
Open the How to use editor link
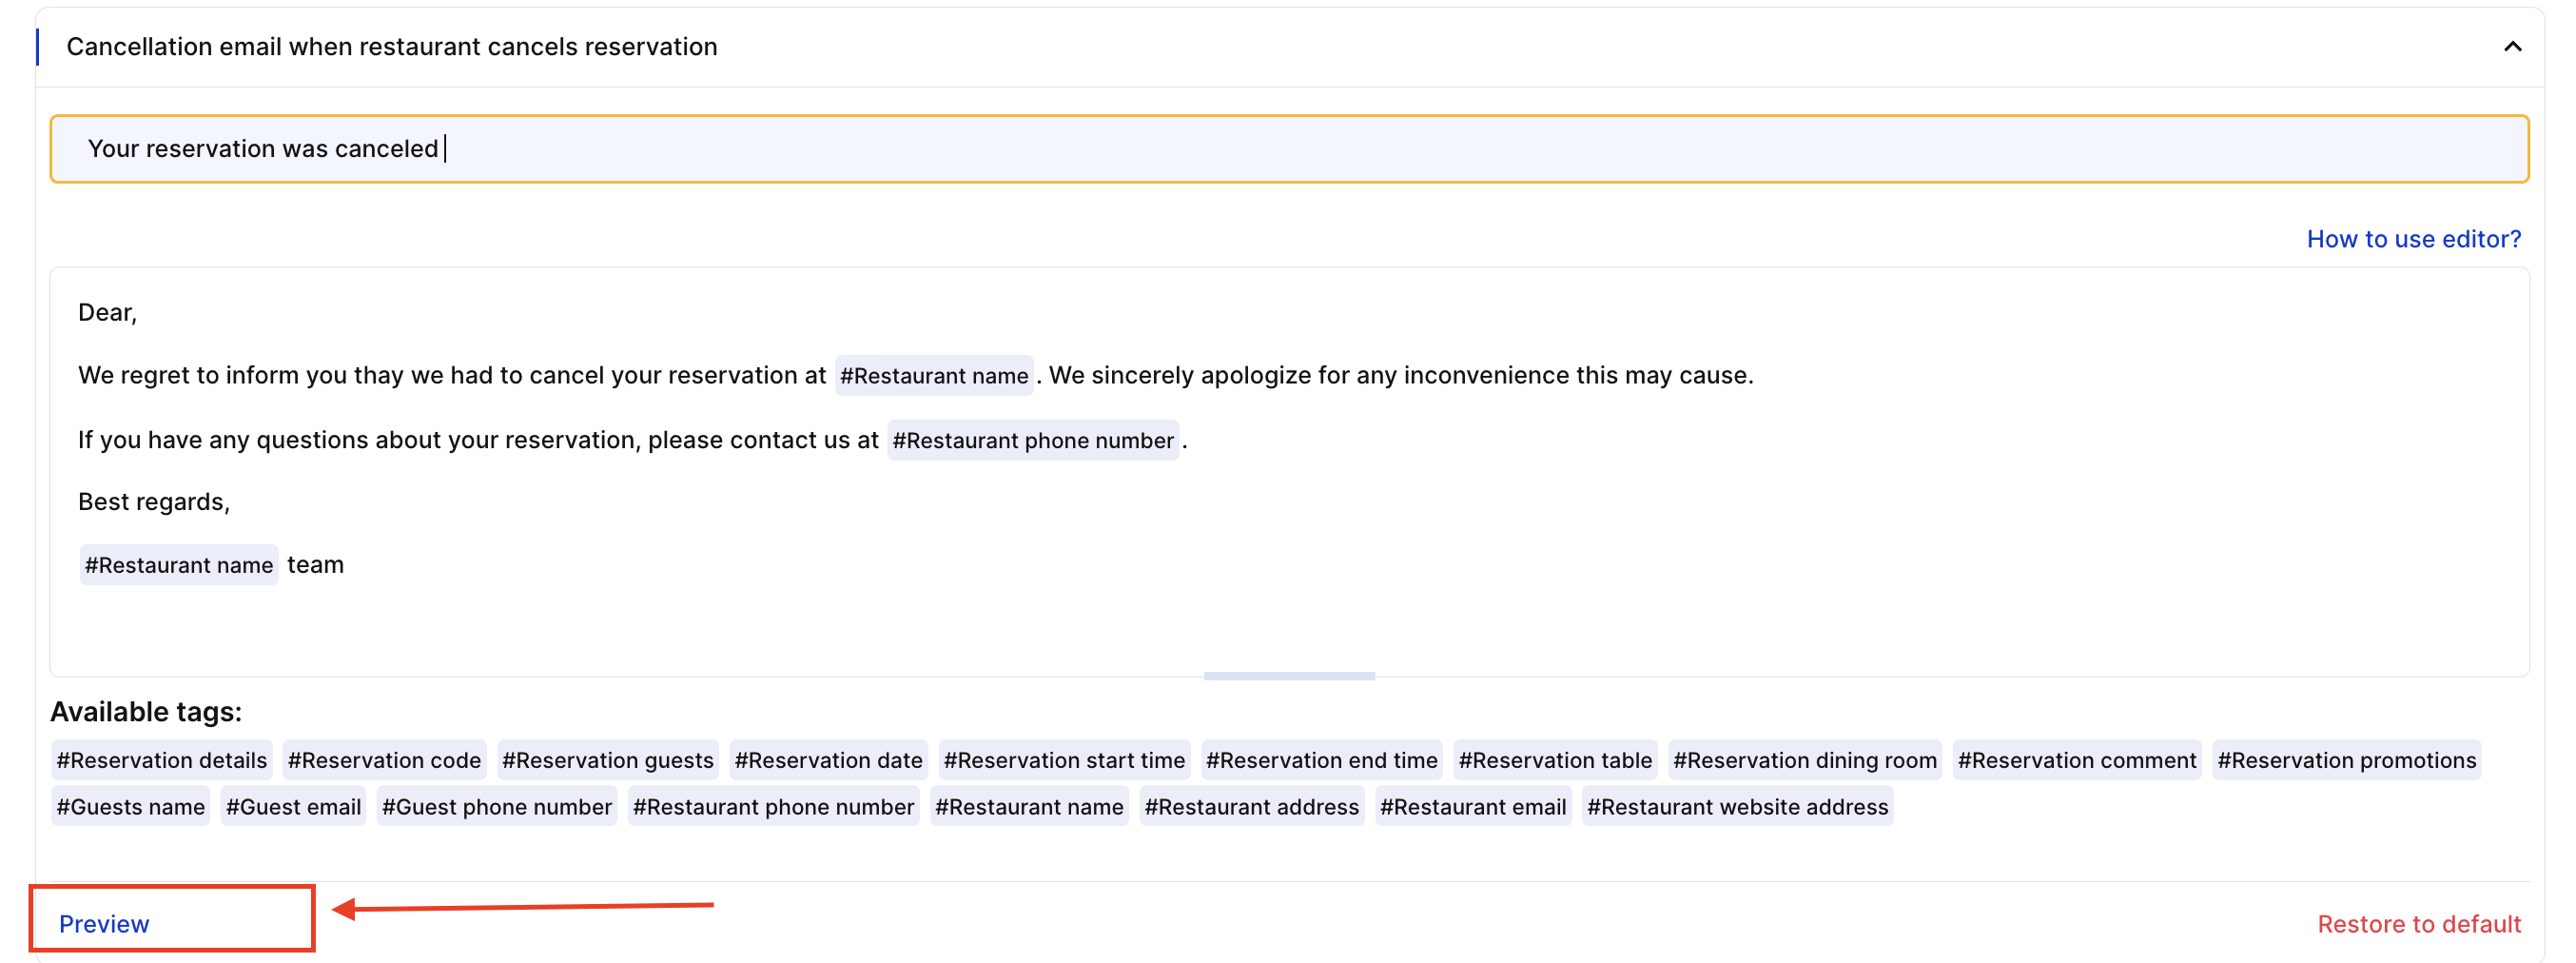pos(2413,239)
